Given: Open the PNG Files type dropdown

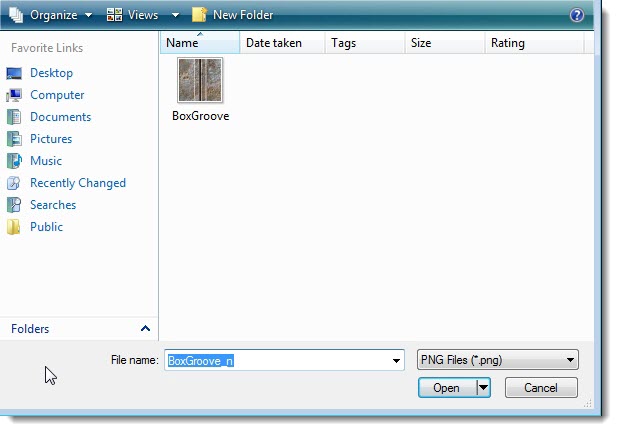Looking at the screenshot, I should 497,360.
